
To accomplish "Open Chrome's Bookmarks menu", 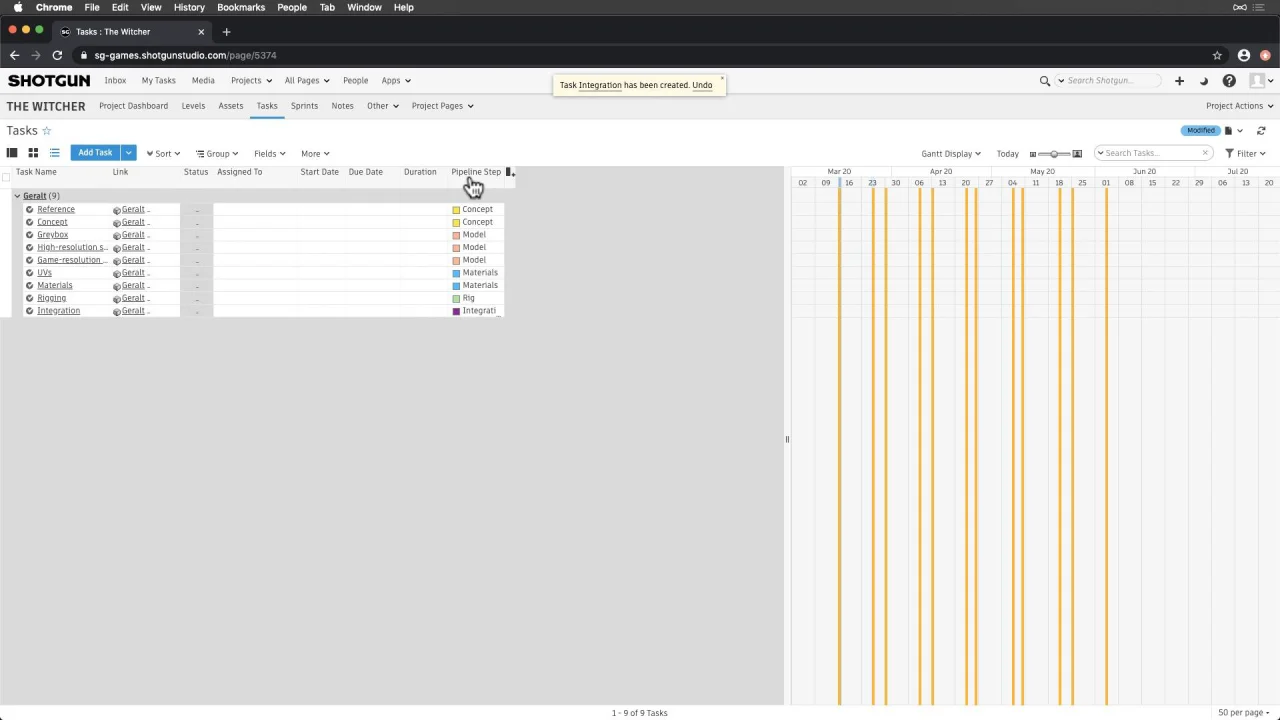I will pos(241,7).
